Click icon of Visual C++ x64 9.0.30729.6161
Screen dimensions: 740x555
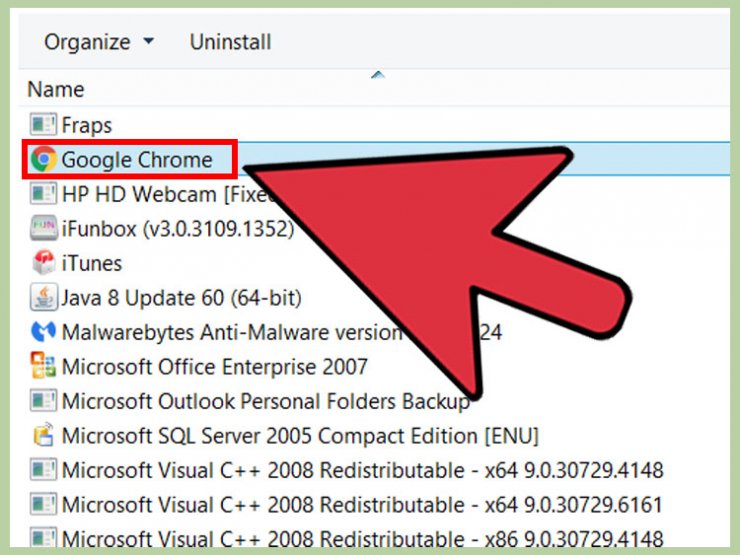point(43,504)
